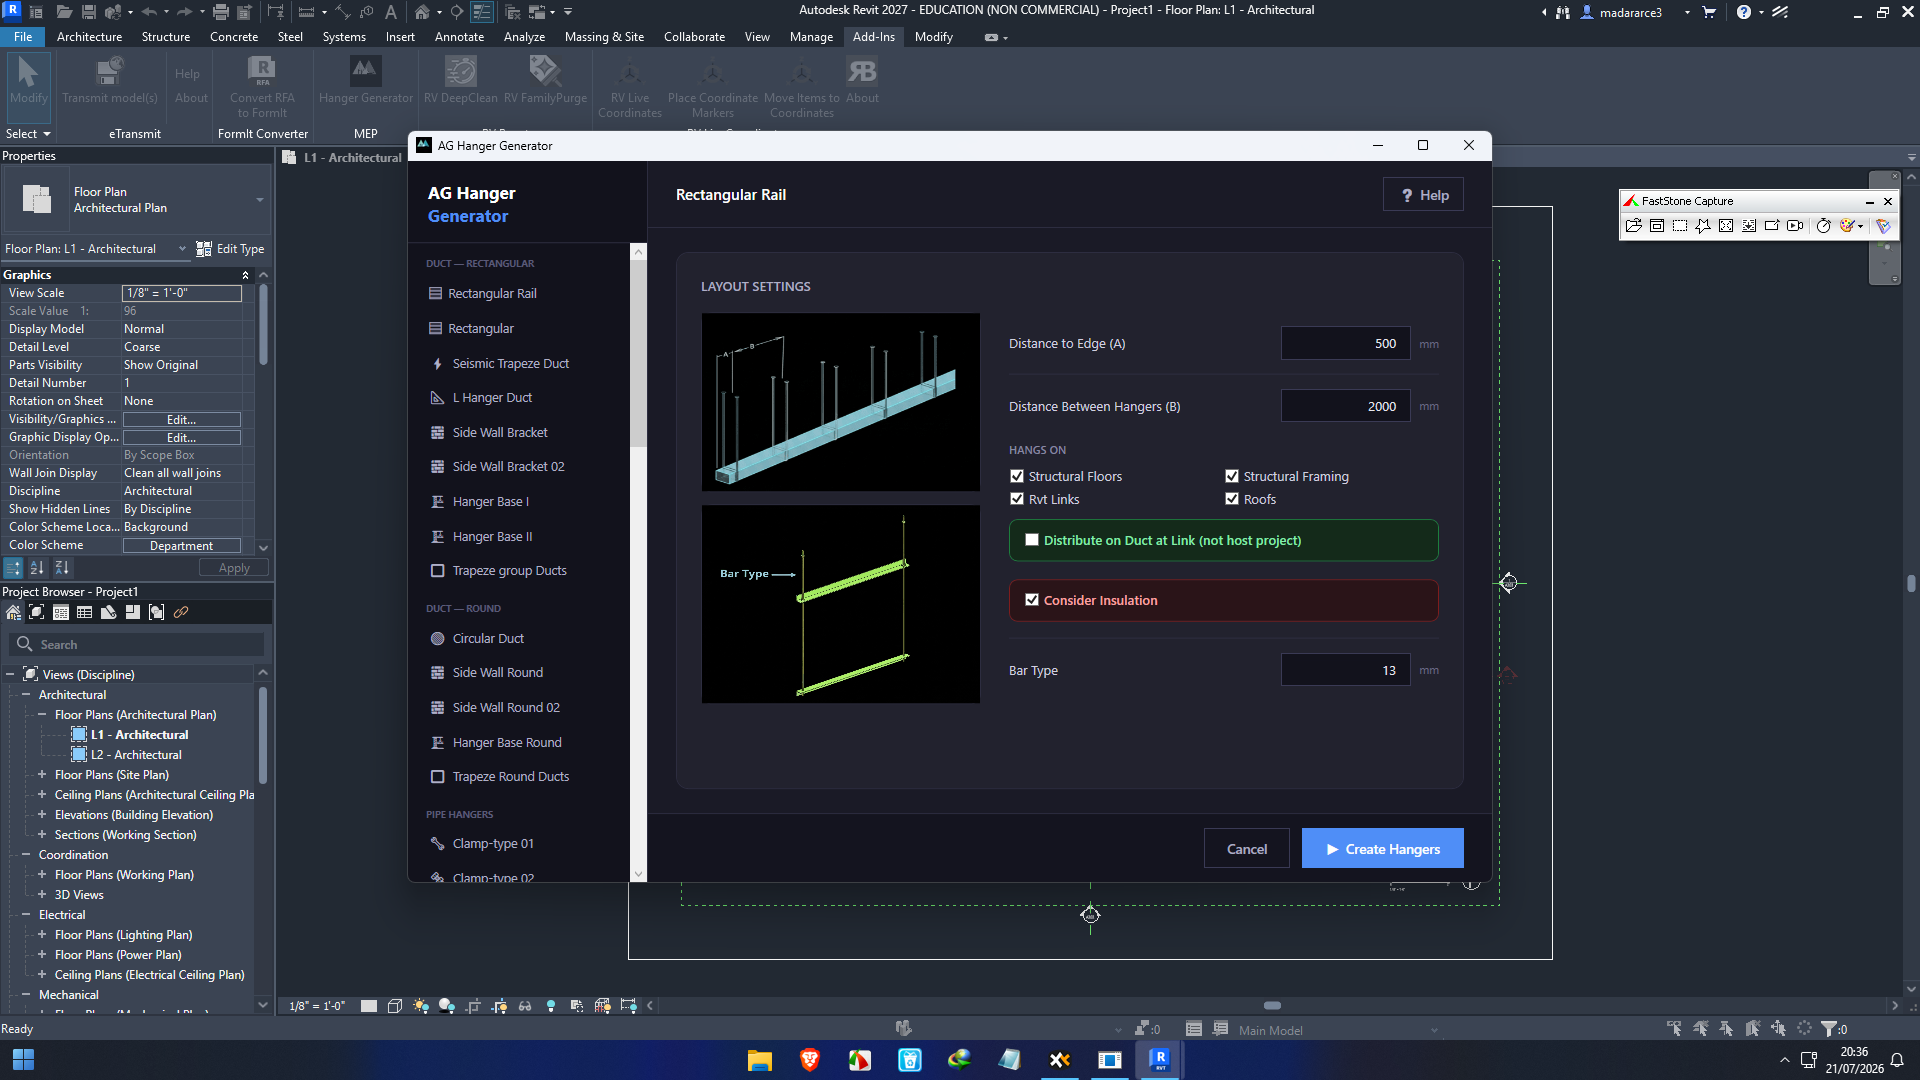The image size is (1920, 1080).
Task: Uncheck Structural Floors checkbox
Action: pos(1017,477)
